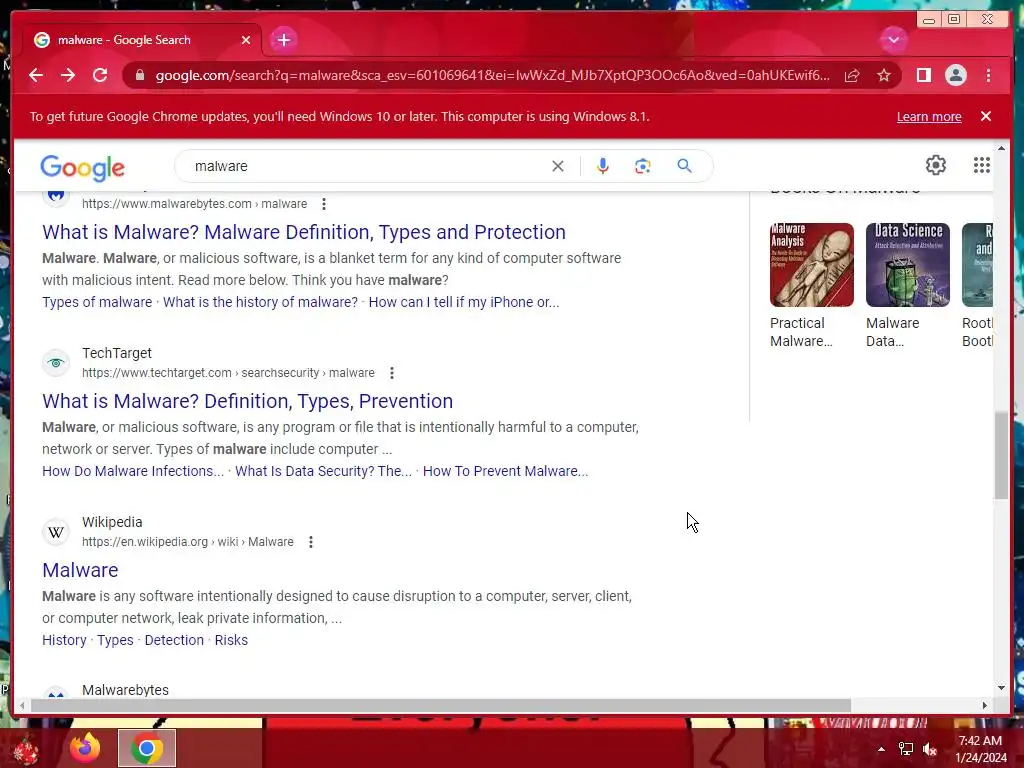This screenshot has width=1024, height=768.
Task: Open What Is Data Security? sitelink
Action: 323,471
